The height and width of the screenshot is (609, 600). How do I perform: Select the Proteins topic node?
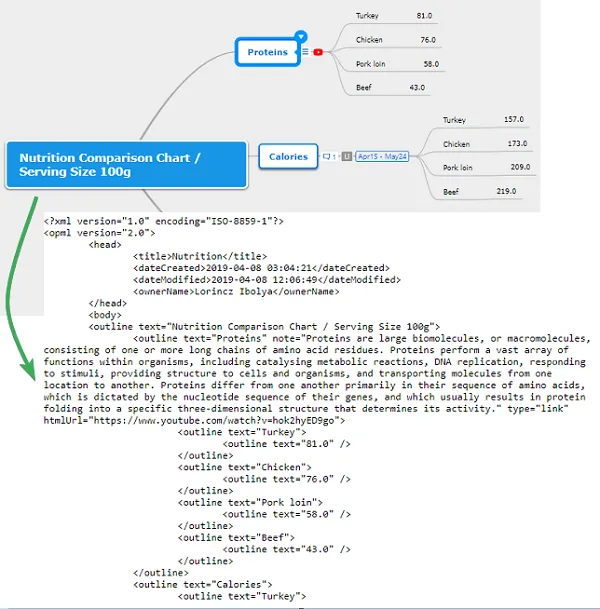(267, 52)
